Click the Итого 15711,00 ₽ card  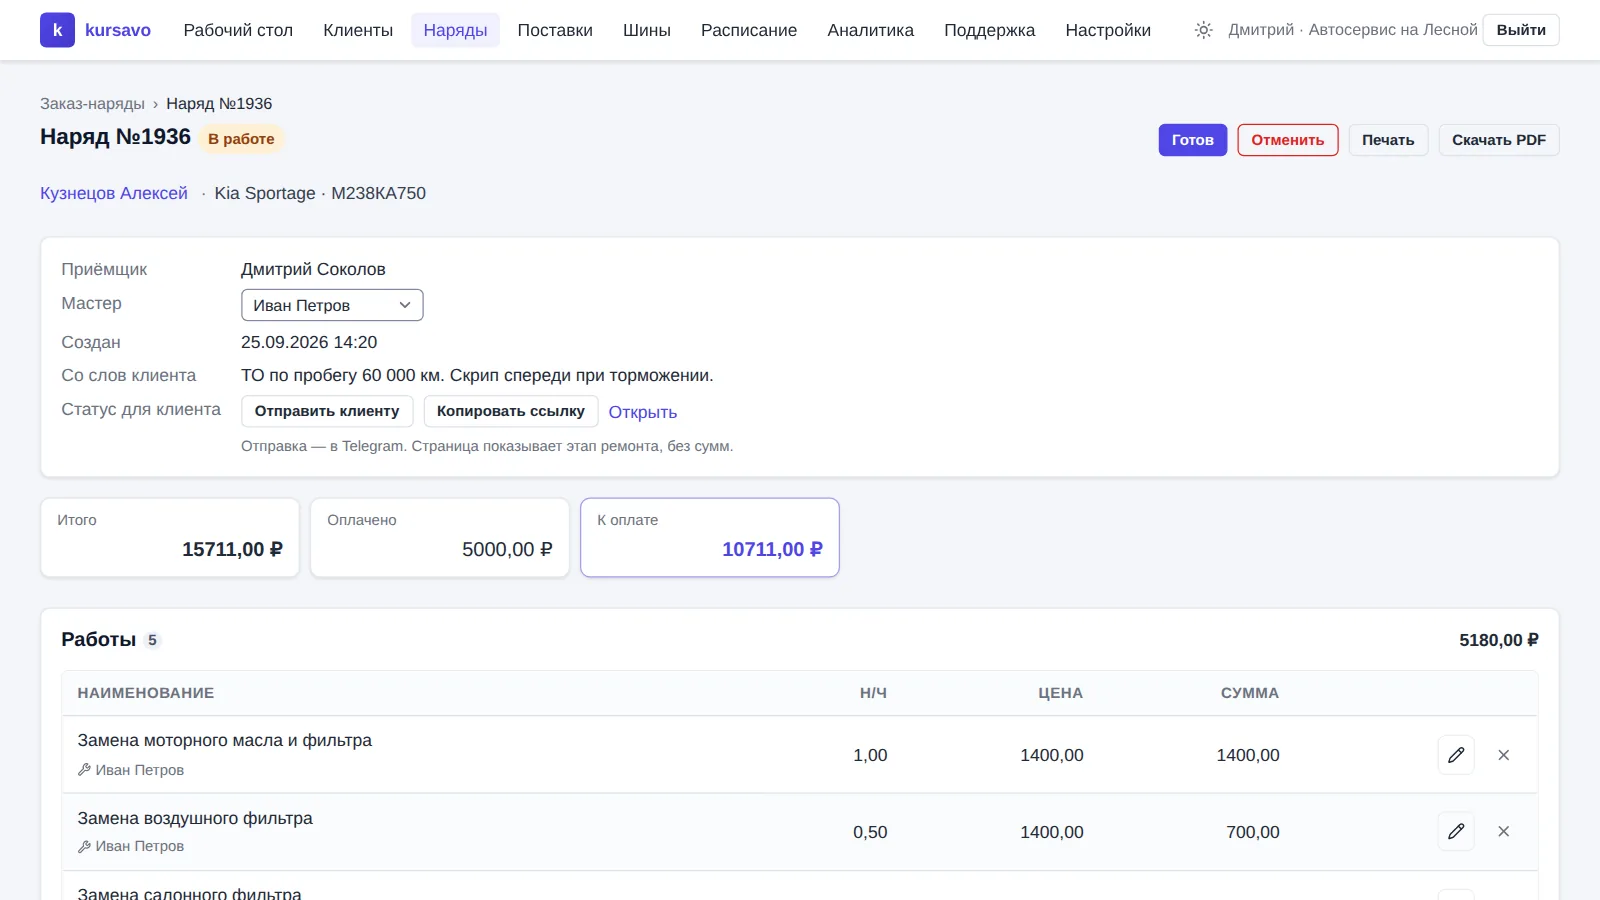[x=170, y=538]
